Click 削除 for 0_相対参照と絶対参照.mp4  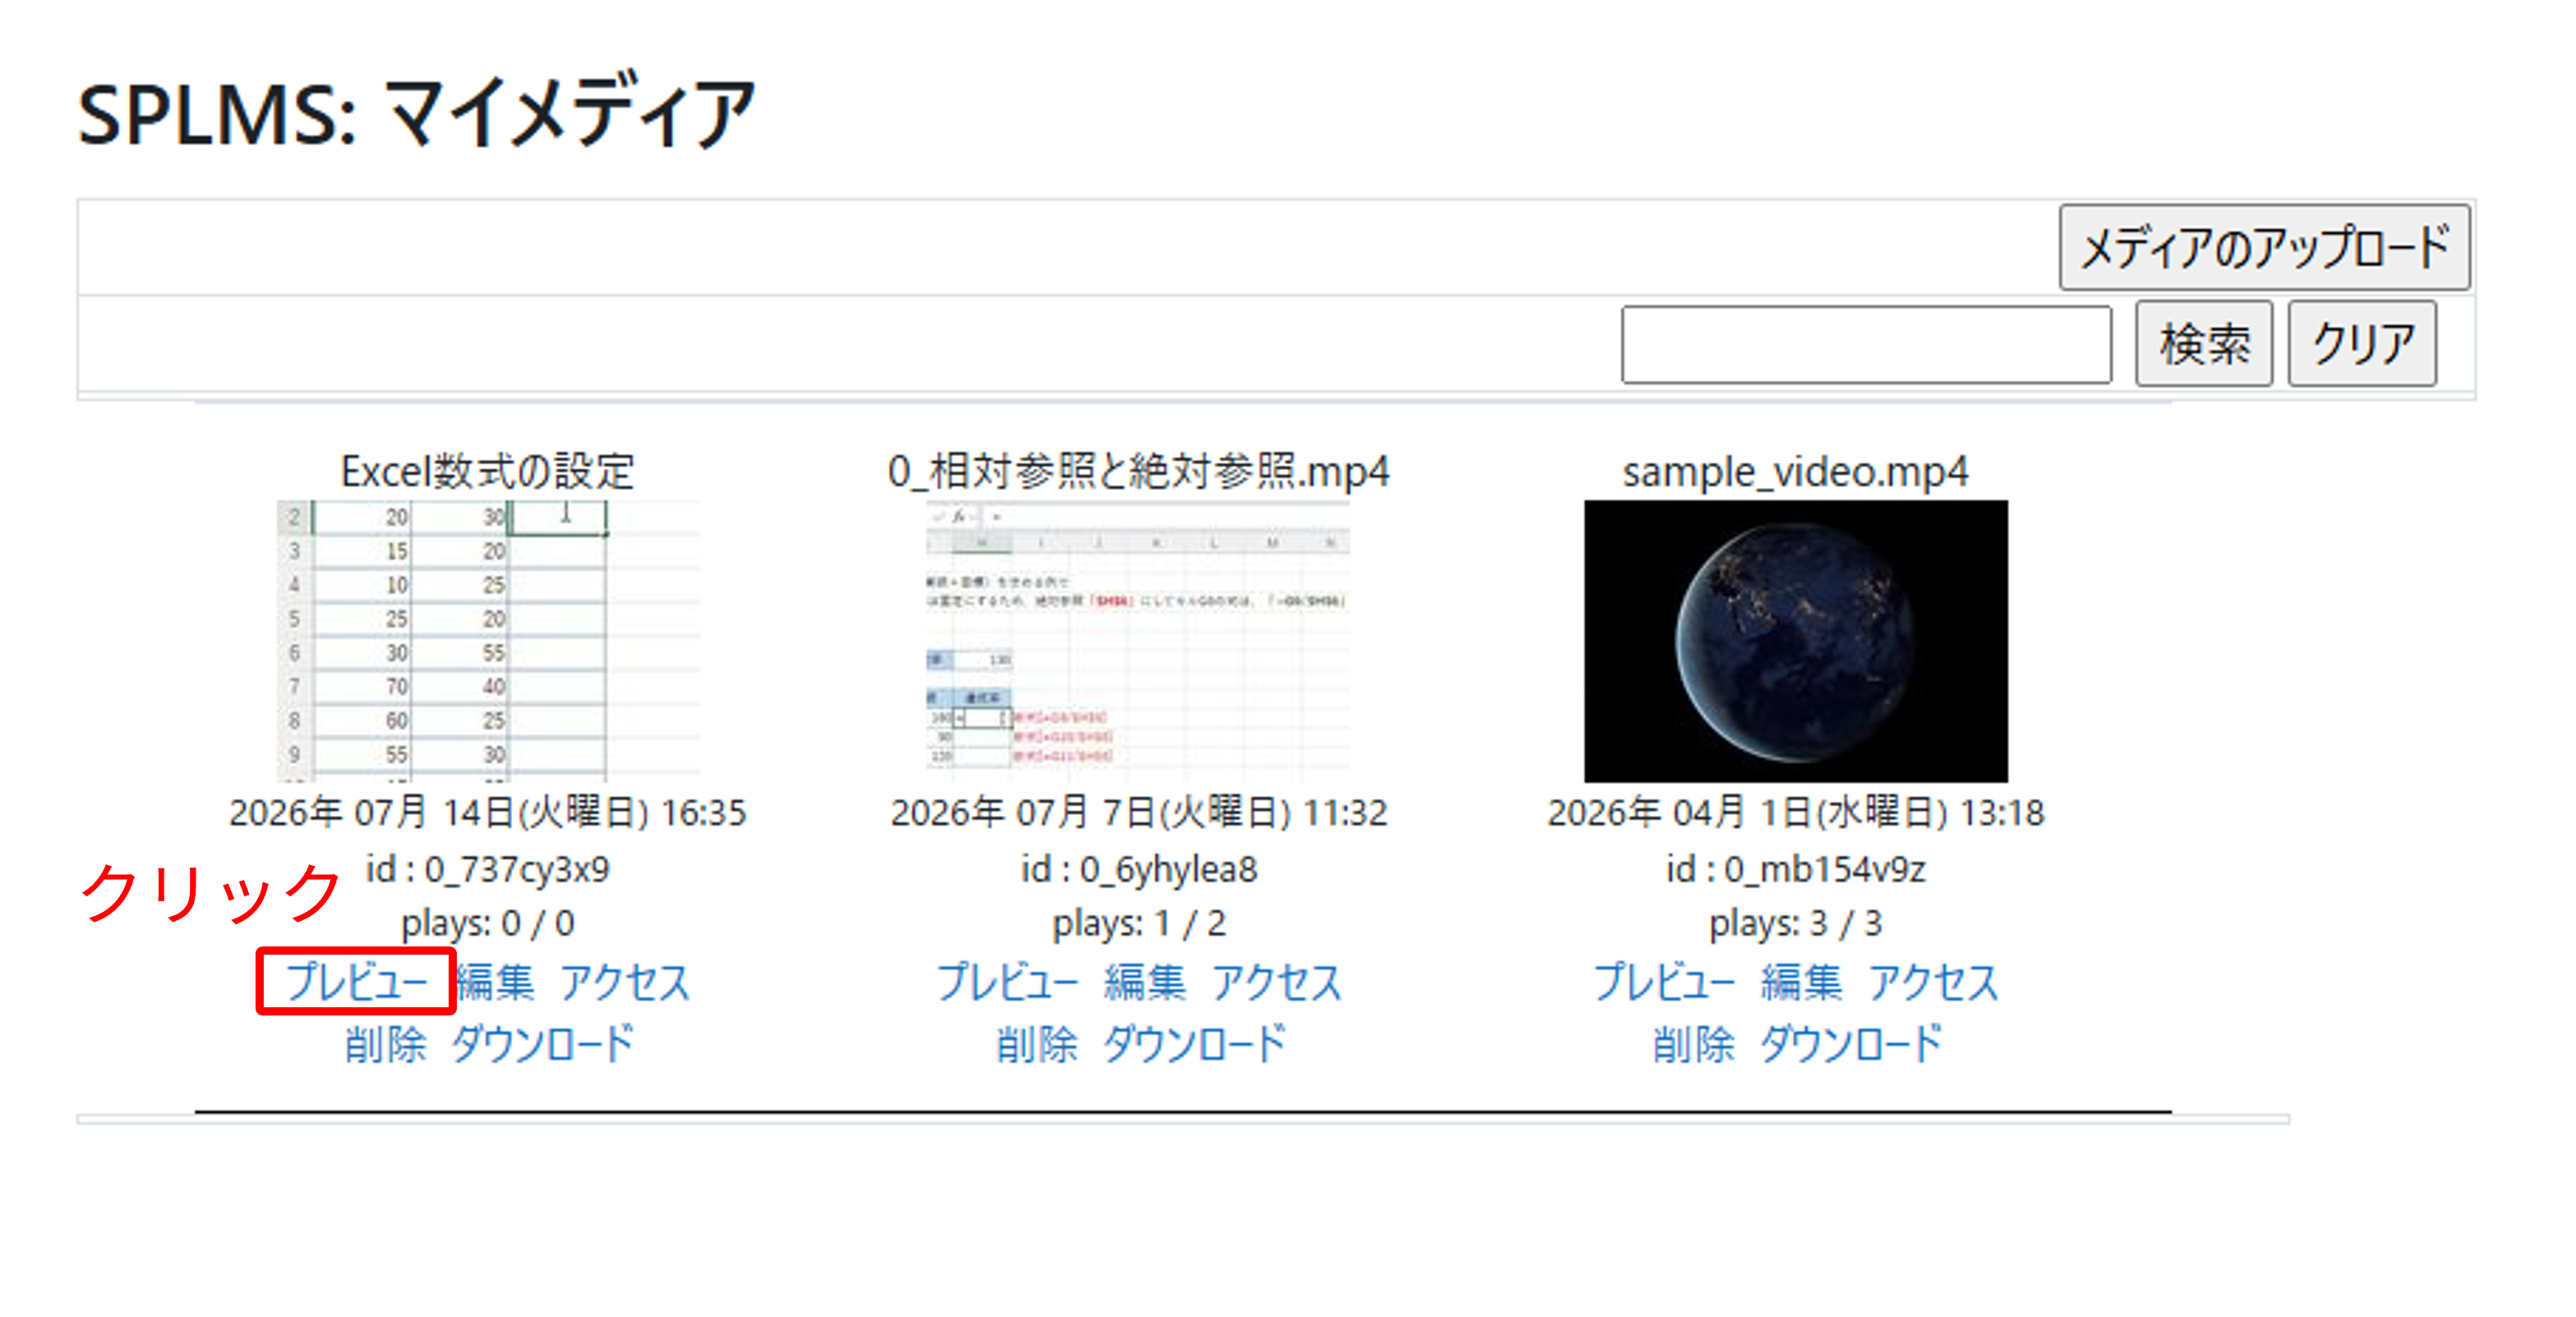tap(1037, 1044)
